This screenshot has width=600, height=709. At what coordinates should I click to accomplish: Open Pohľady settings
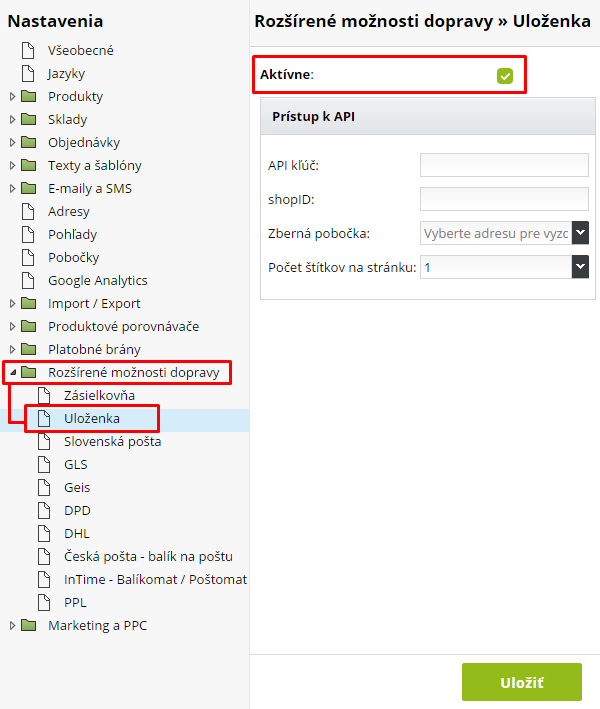tap(72, 234)
